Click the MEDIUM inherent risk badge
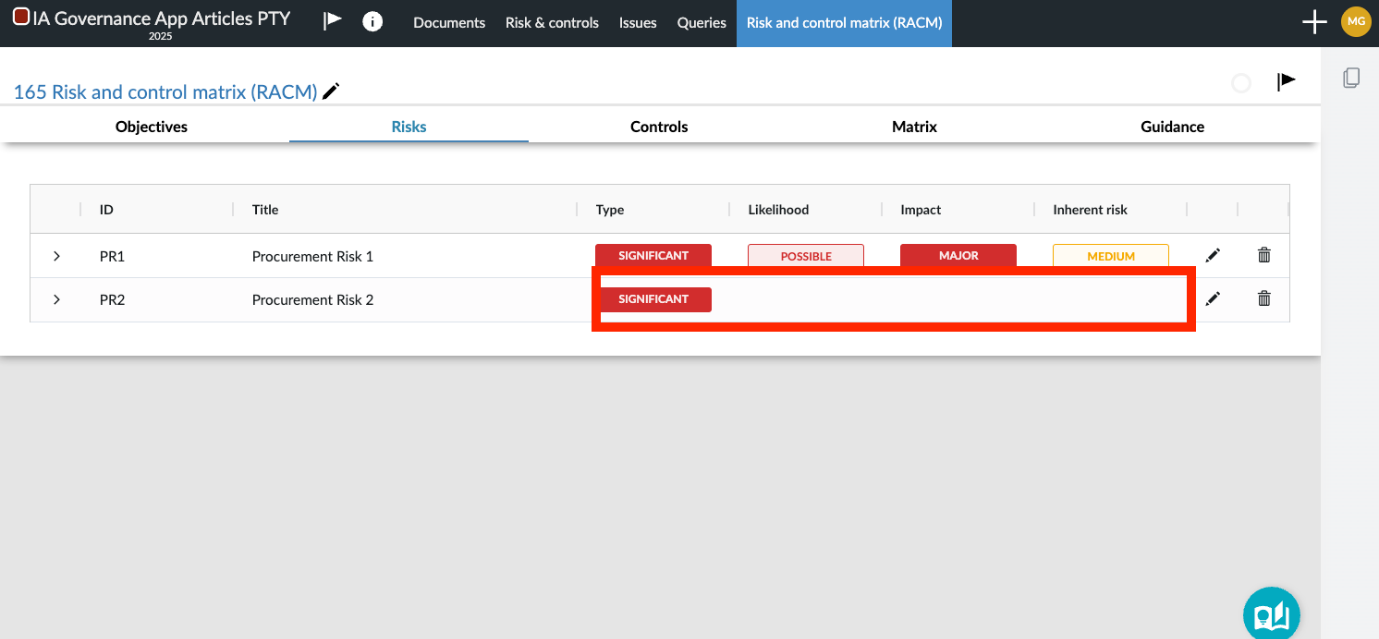The image size is (1379, 639). [x=1111, y=256]
